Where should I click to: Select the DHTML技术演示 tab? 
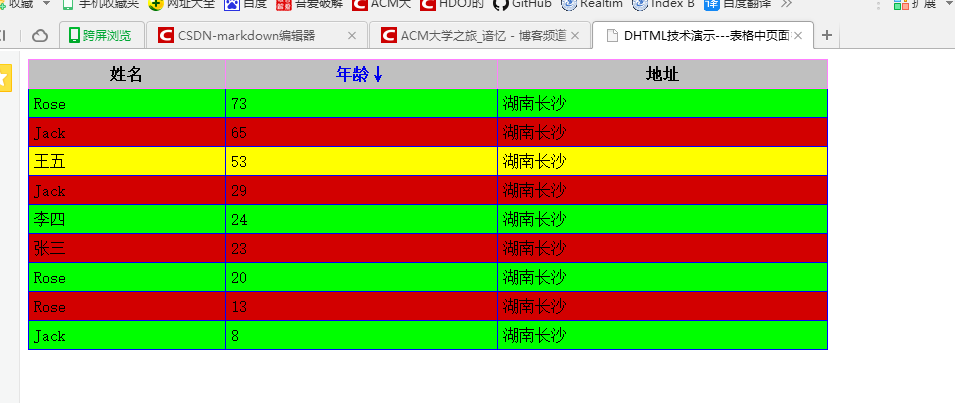tap(702, 35)
